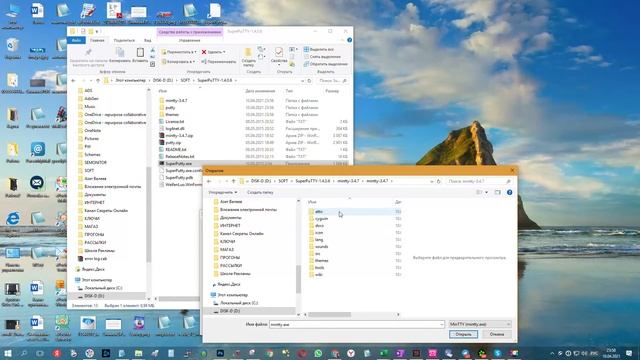The image size is (640, 360).
Task: Expand the file name history dropdown arrow
Action: click(442, 324)
